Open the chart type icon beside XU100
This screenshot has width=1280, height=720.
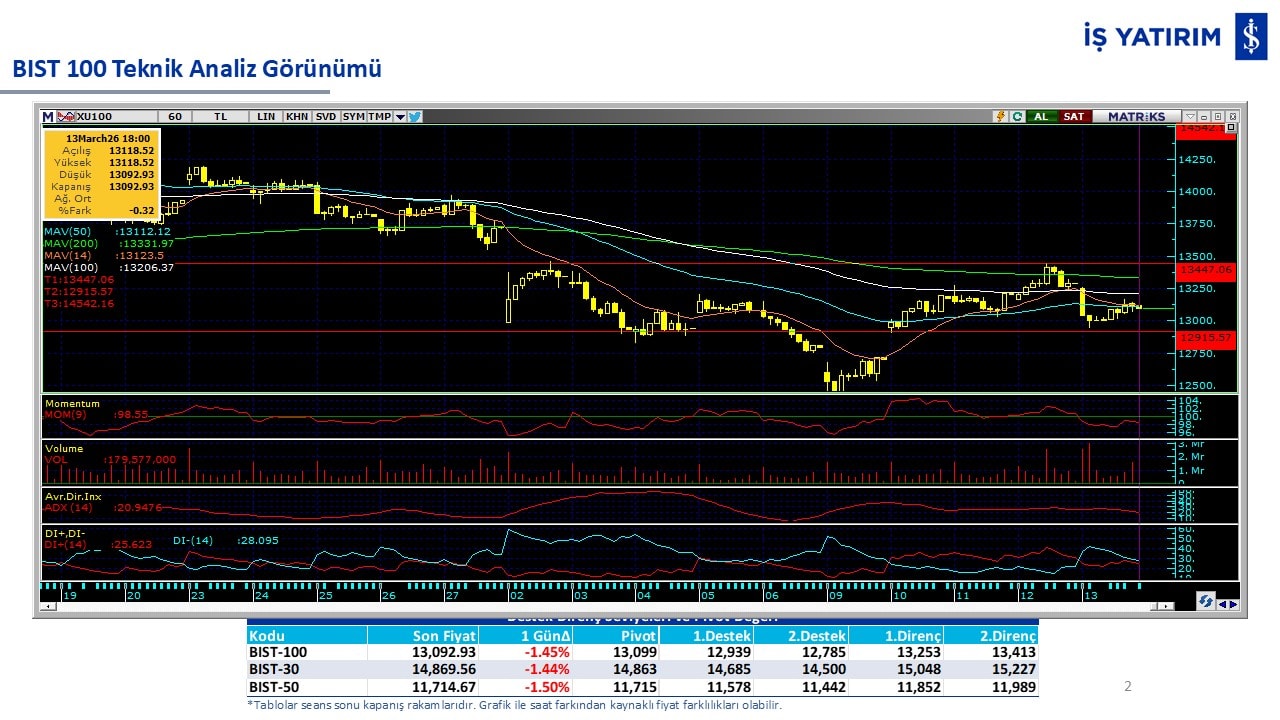pyautogui.click(x=67, y=116)
